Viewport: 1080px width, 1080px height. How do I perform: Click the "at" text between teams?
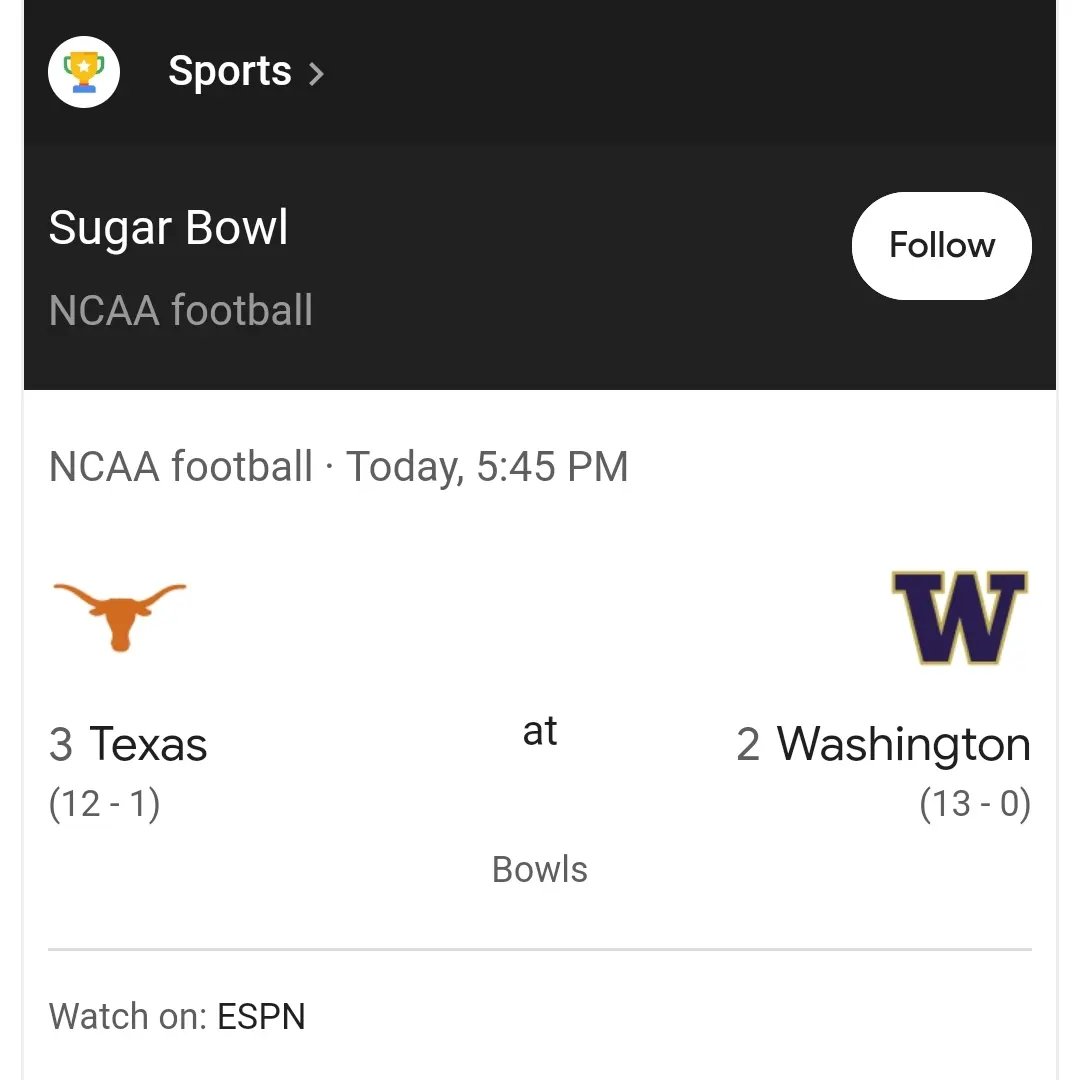(539, 731)
